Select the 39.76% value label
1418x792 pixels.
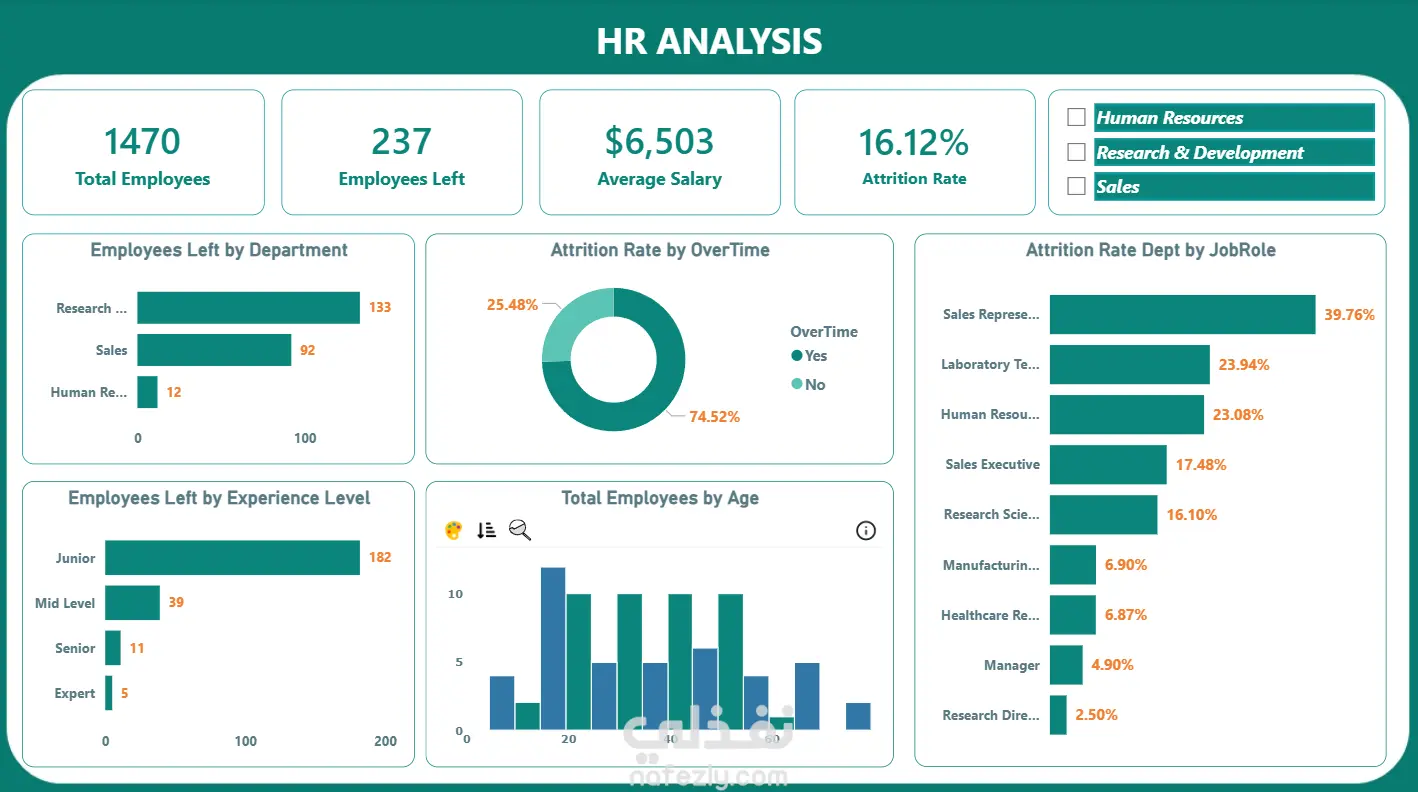1350,314
